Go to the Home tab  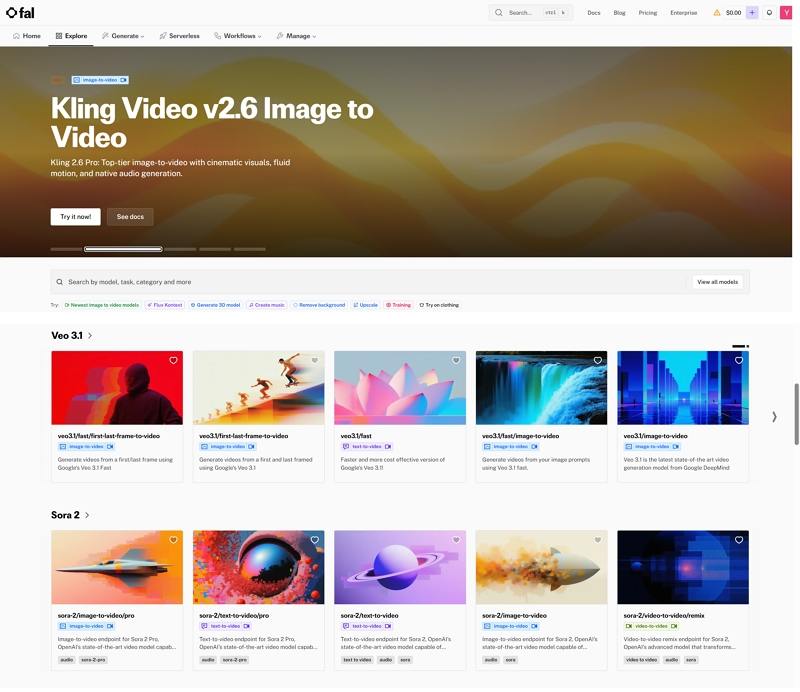[27, 36]
